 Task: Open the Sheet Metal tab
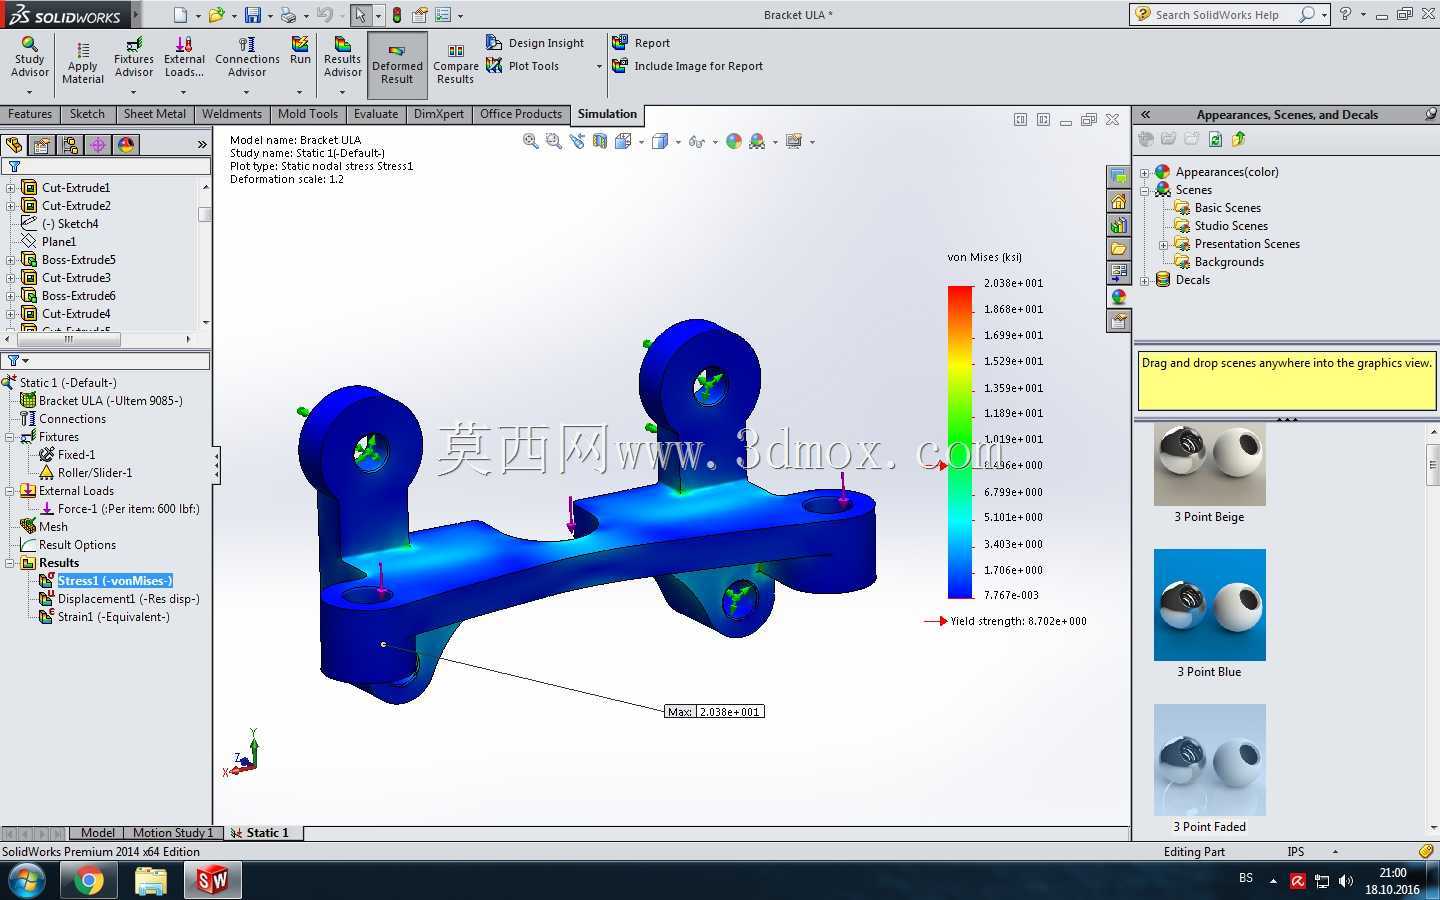click(x=155, y=114)
